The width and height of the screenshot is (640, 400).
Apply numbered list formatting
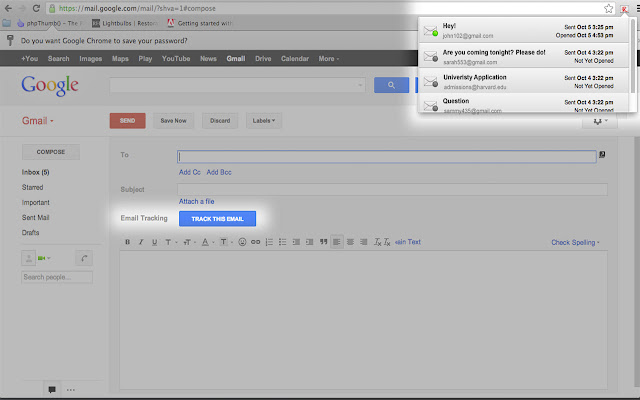(x=269, y=242)
